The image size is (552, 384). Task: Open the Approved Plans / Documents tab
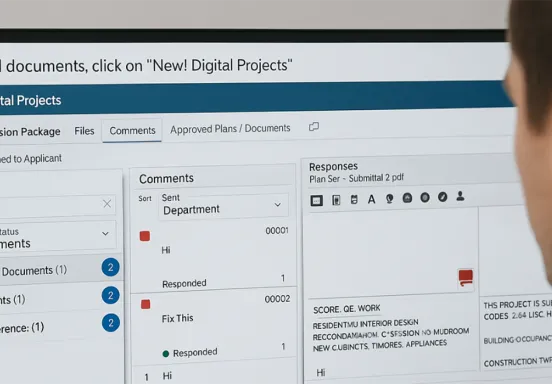230,129
